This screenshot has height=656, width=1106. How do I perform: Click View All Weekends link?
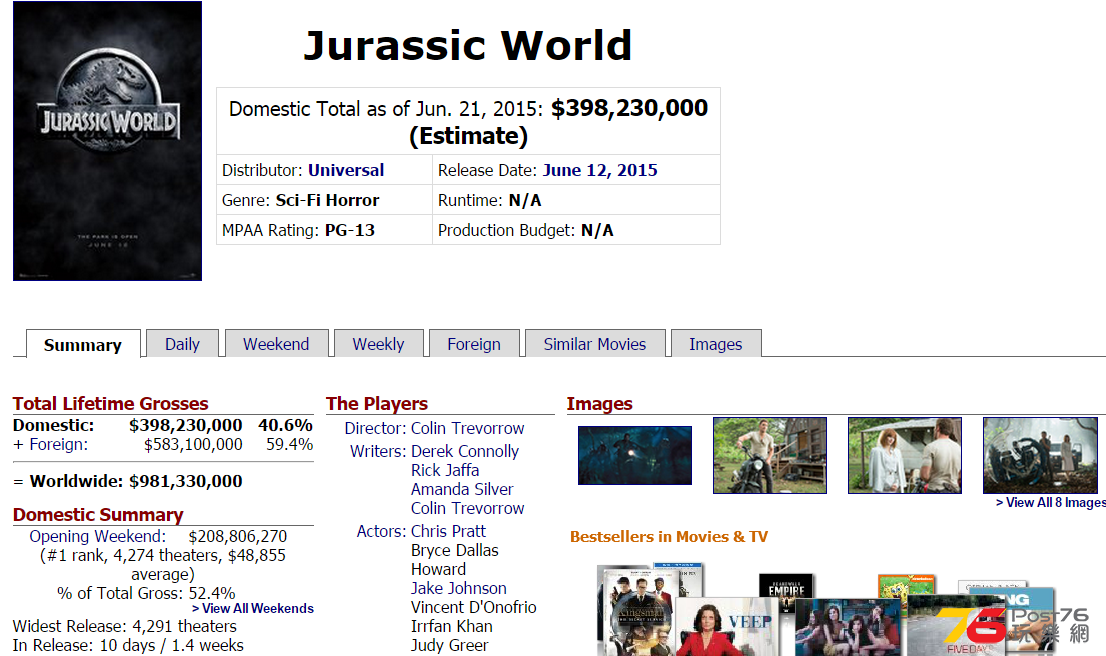(253, 609)
